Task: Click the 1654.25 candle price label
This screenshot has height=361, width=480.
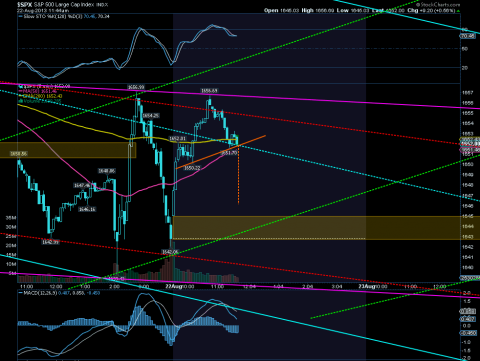Action: 151,116
